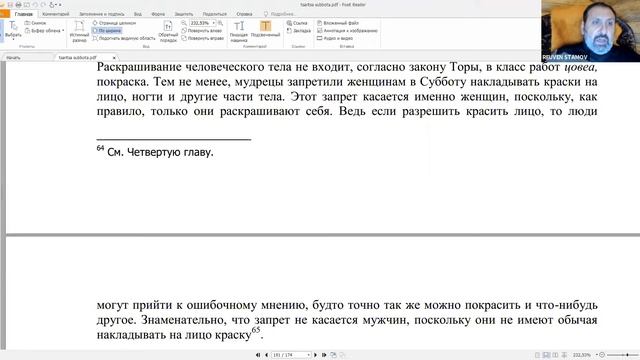Viewport: 640px width, 360px height.
Task: Choose Страница целиком fit page
Action: [114, 23]
